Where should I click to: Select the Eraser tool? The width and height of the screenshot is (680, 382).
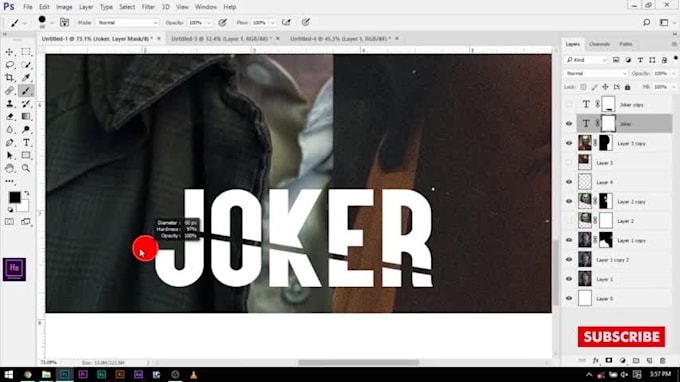point(10,117)
